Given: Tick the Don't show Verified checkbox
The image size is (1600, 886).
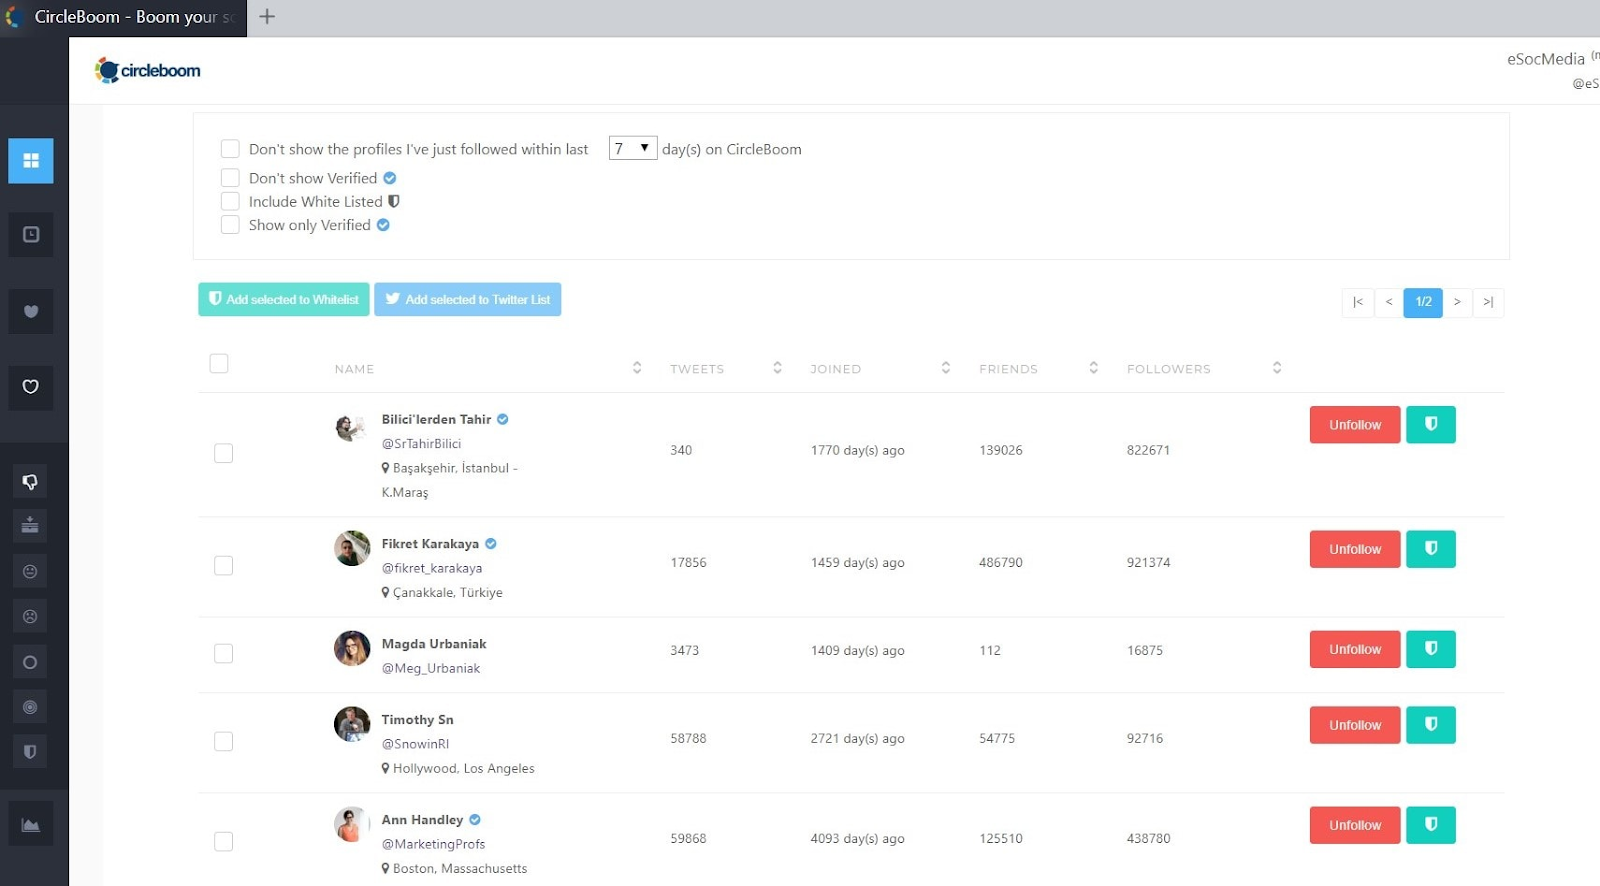Looking at the screenshot, I should click(x=230, y=178).
